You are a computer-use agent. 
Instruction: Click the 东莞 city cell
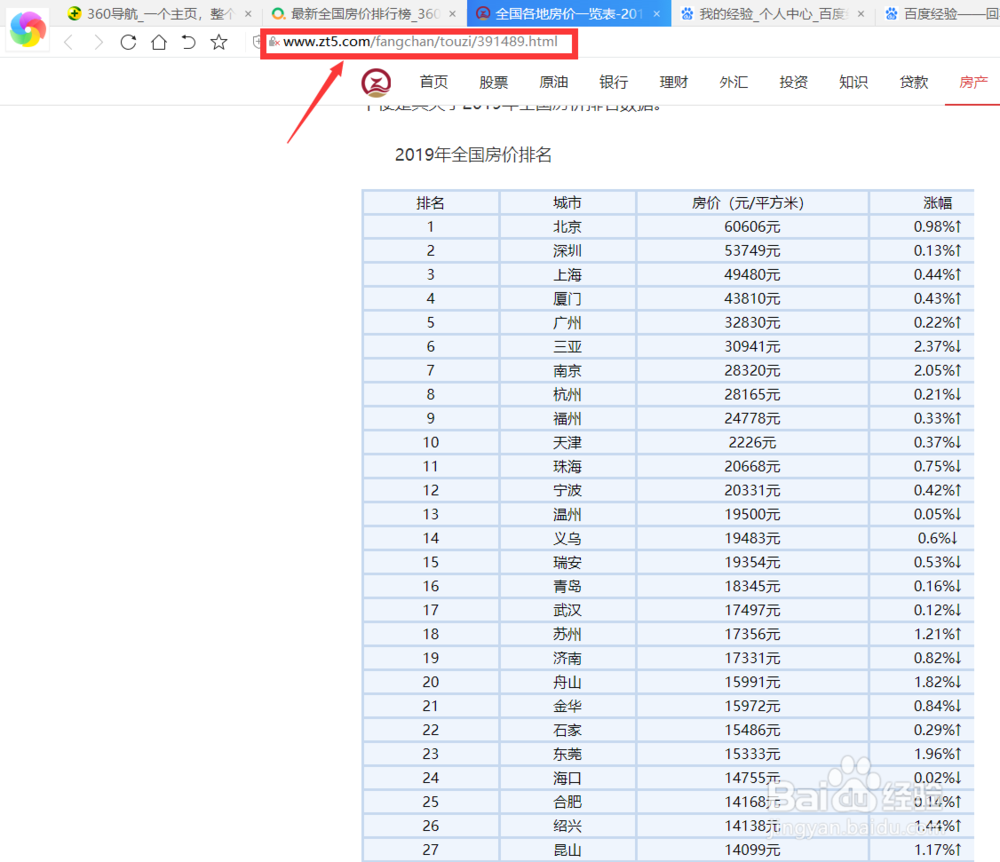coord(567,754)
